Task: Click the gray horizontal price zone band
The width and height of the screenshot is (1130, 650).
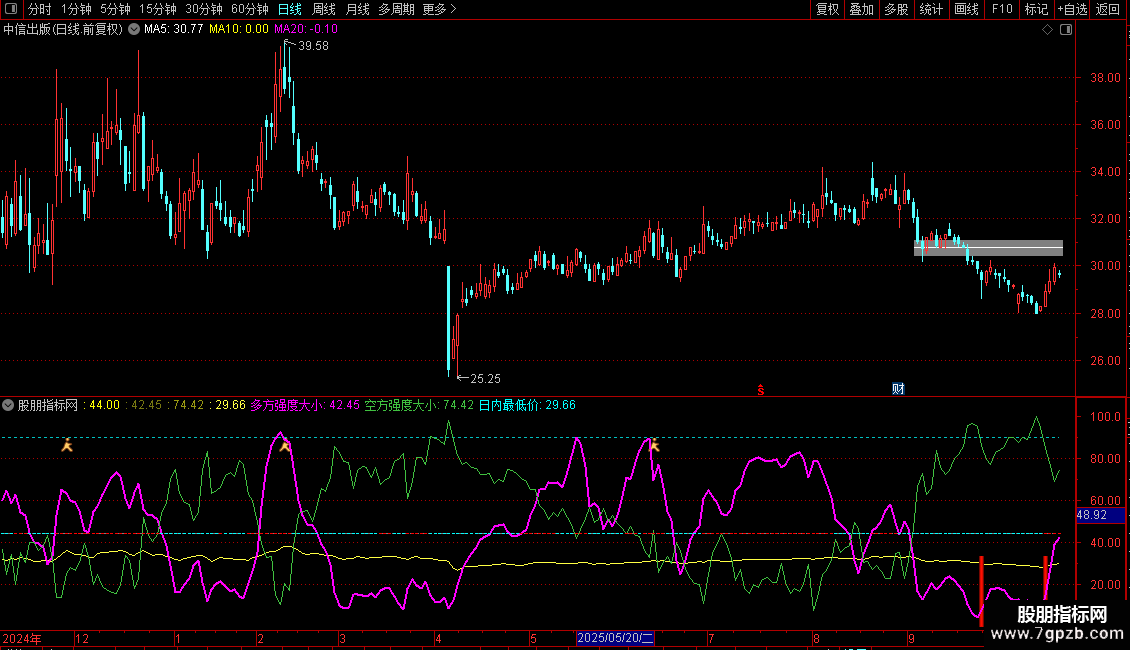Action: pyautogui.click(x=988, y=248)
